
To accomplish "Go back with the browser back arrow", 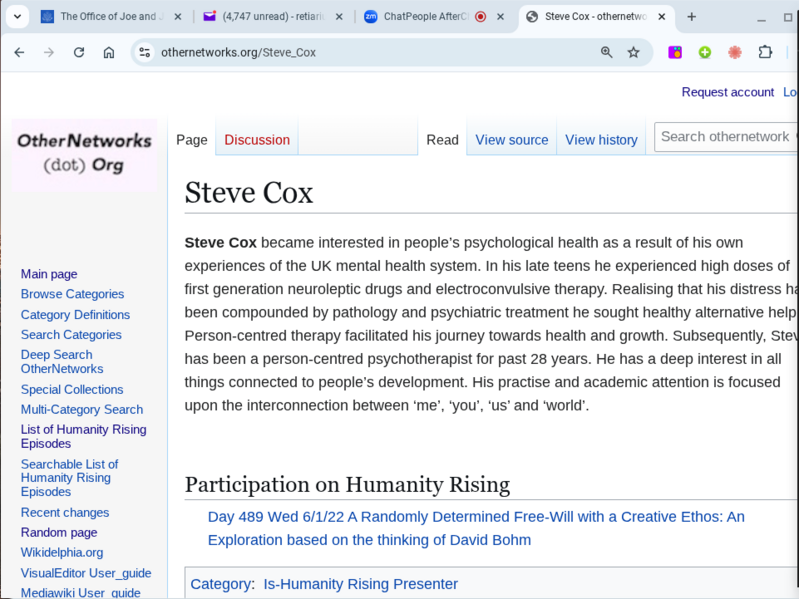I will point(19,52).
